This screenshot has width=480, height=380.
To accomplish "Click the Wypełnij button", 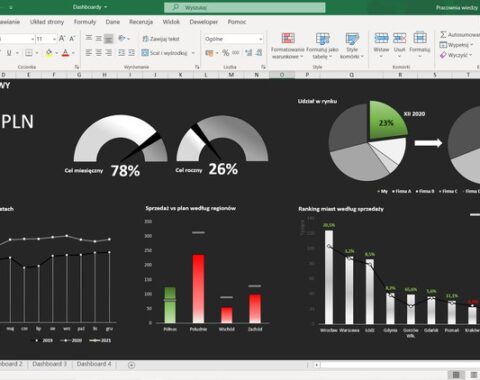I will point(456,45).
